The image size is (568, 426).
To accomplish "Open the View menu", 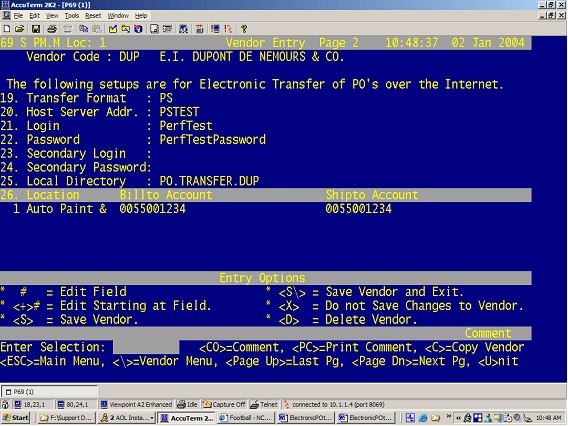I will tap(52, 16).
